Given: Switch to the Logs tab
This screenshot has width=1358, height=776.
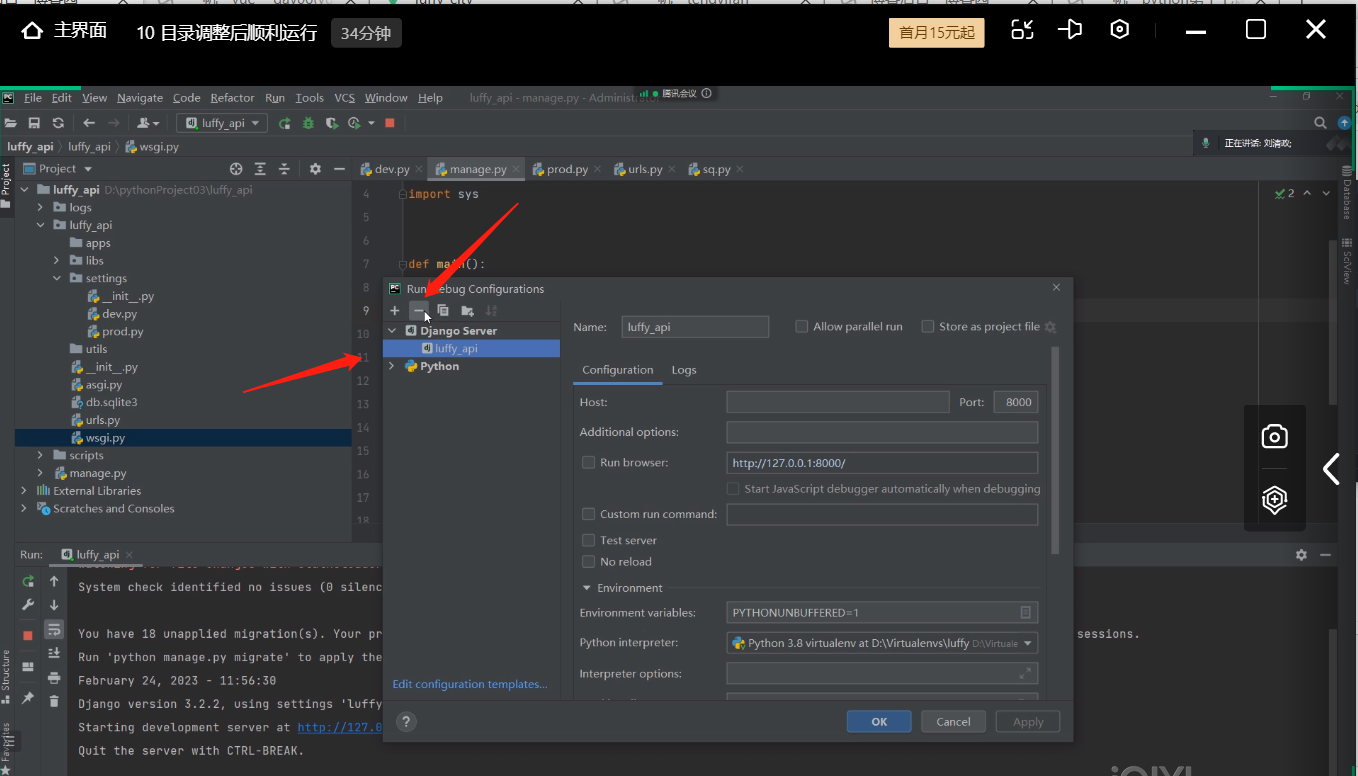Looking at the screenshot, I should coord(684,370).
